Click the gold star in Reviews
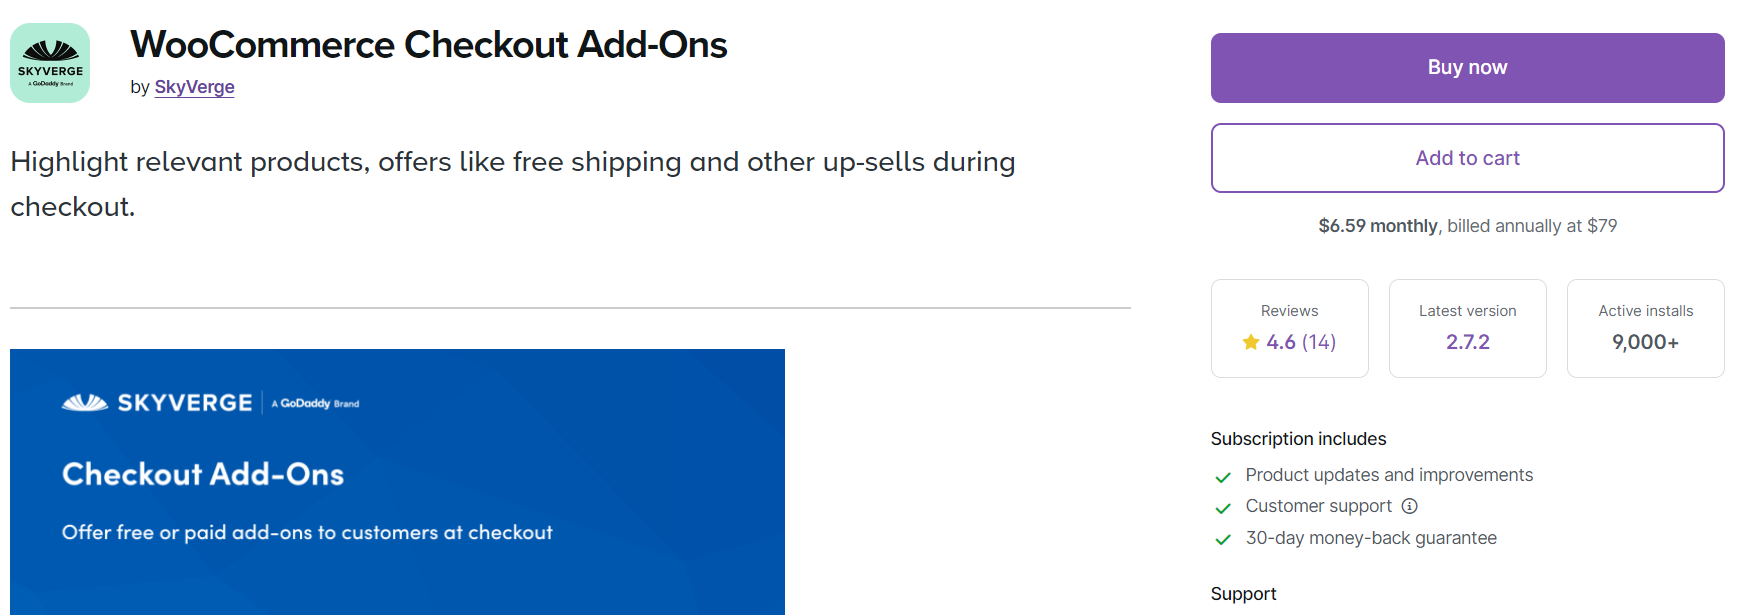The height and width of the screenshot is (615, 1752). [1250, 342]
